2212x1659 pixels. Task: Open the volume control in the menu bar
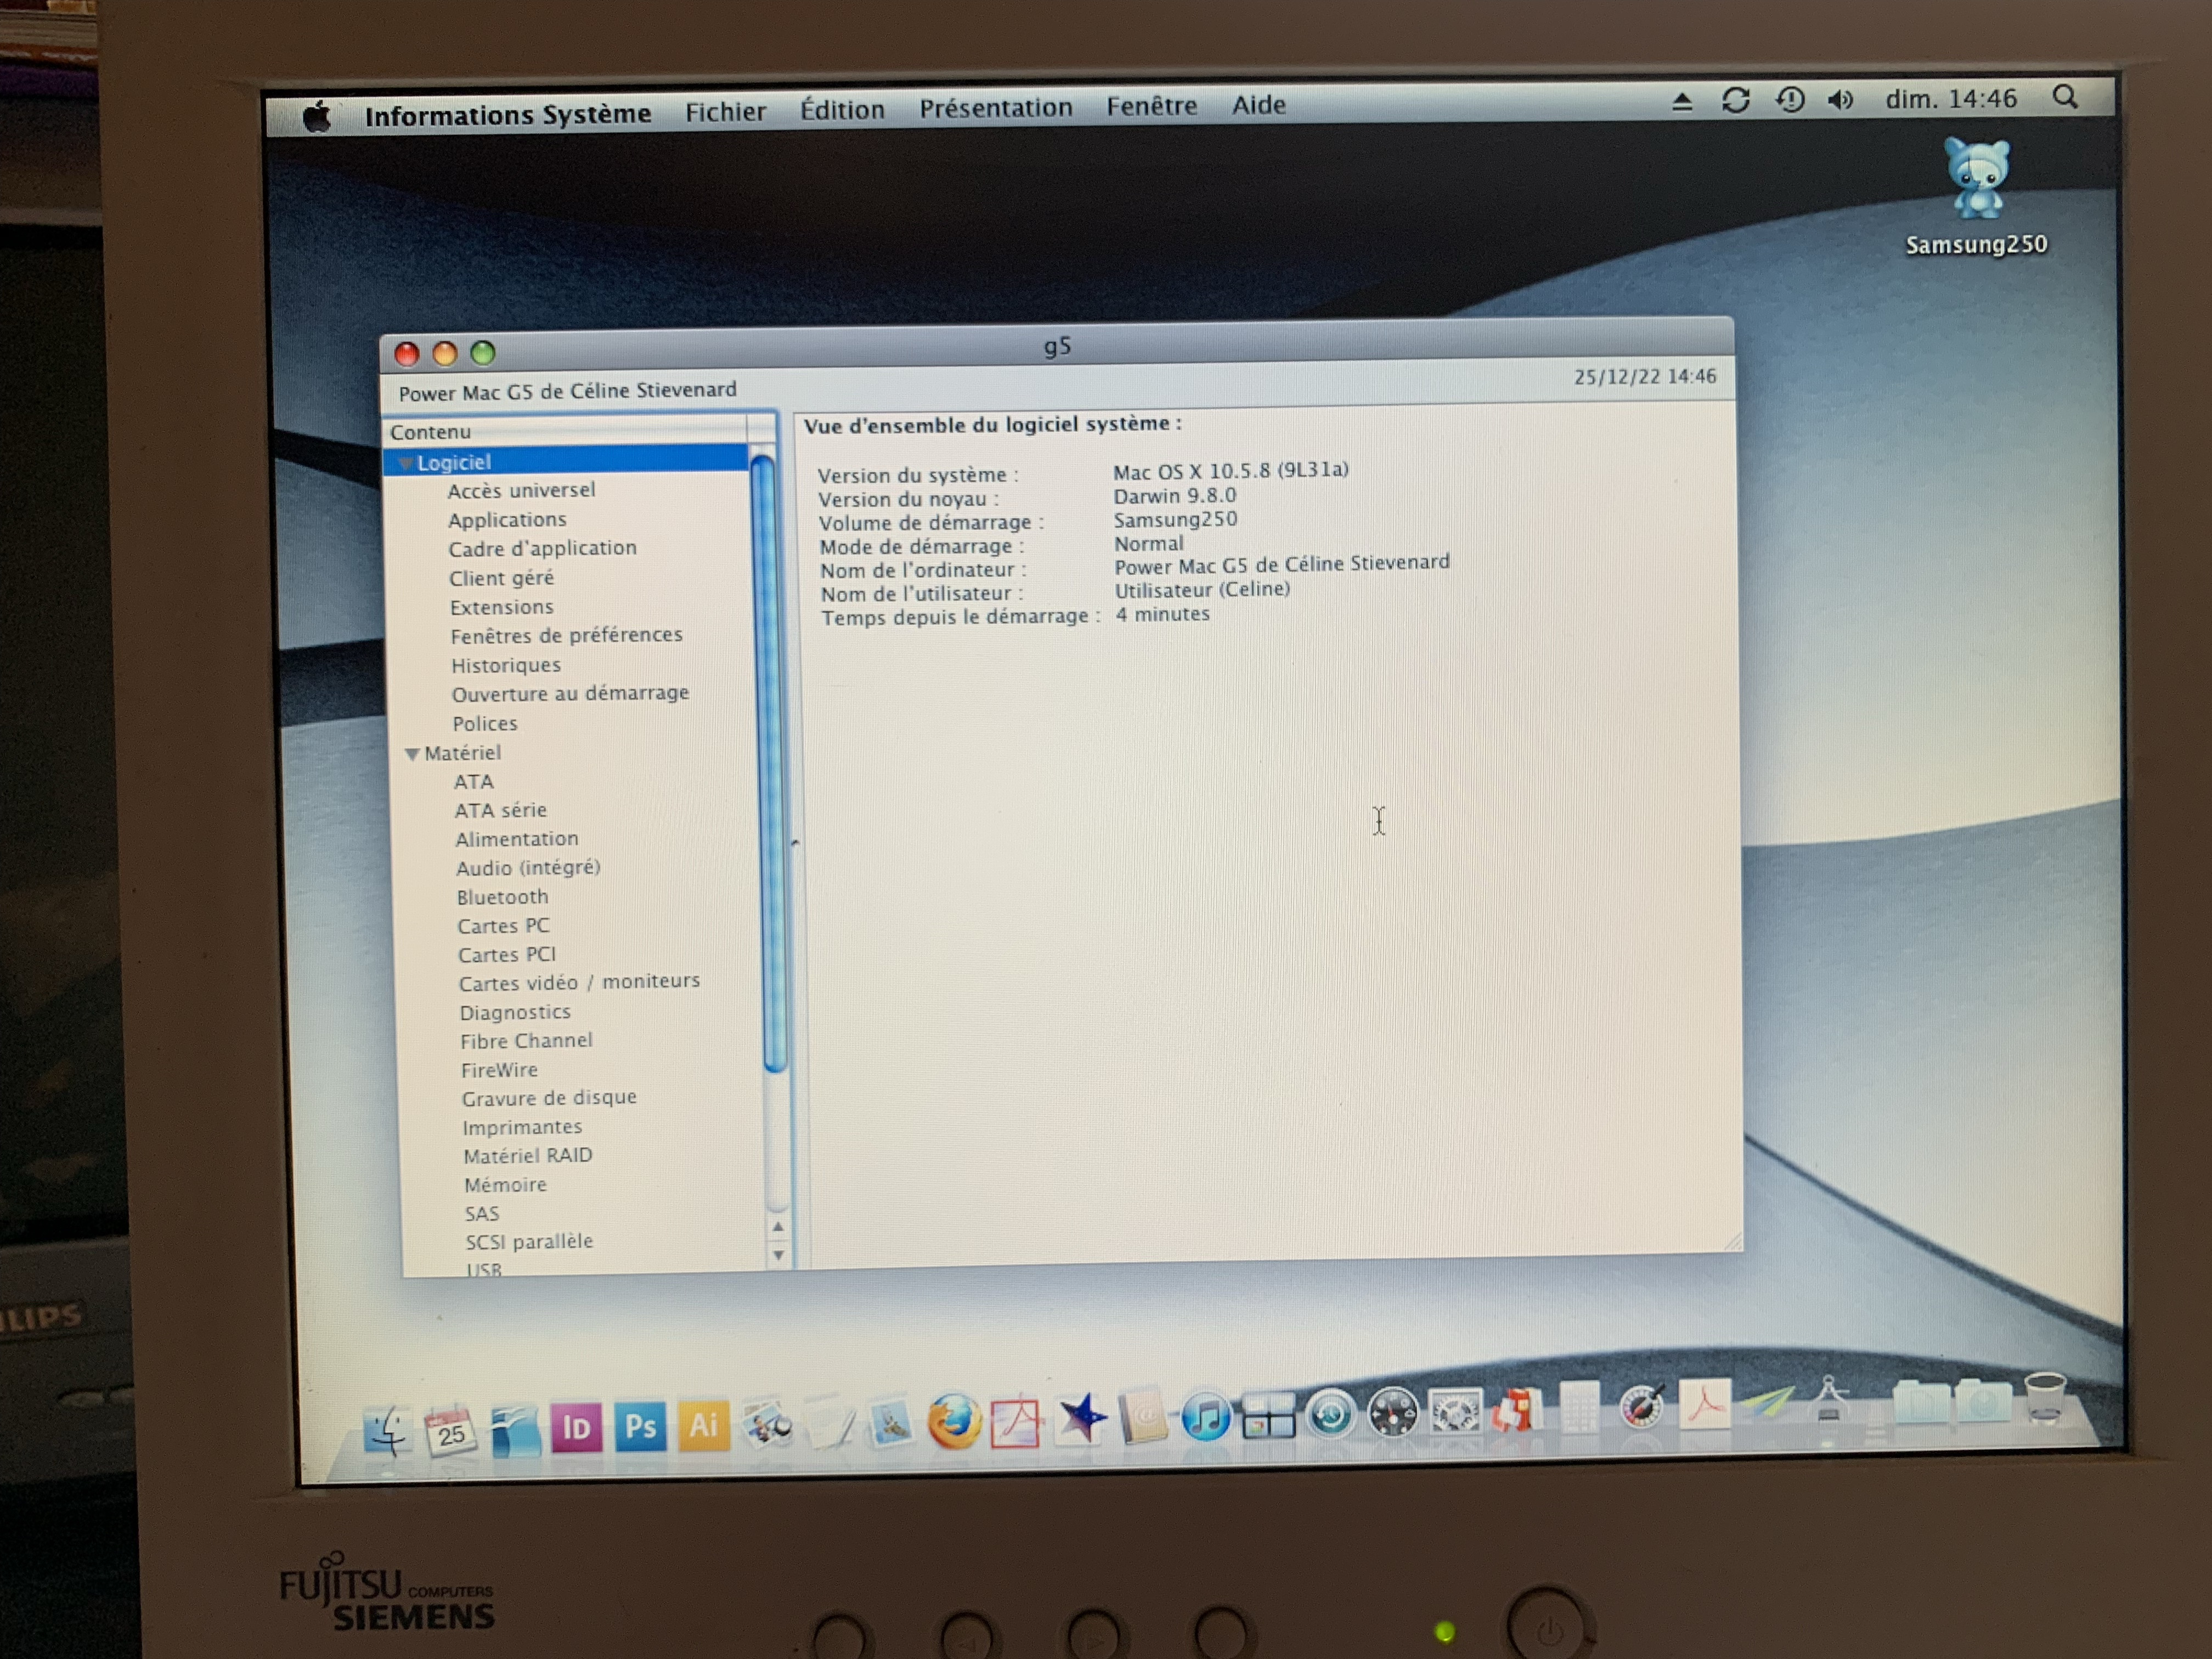point(1840,100)
